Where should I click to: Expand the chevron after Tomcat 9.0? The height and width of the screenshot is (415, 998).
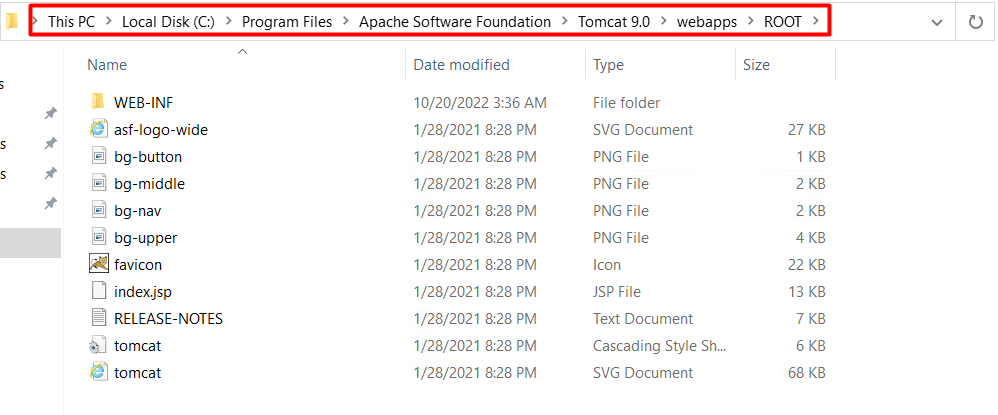[664, 22]
